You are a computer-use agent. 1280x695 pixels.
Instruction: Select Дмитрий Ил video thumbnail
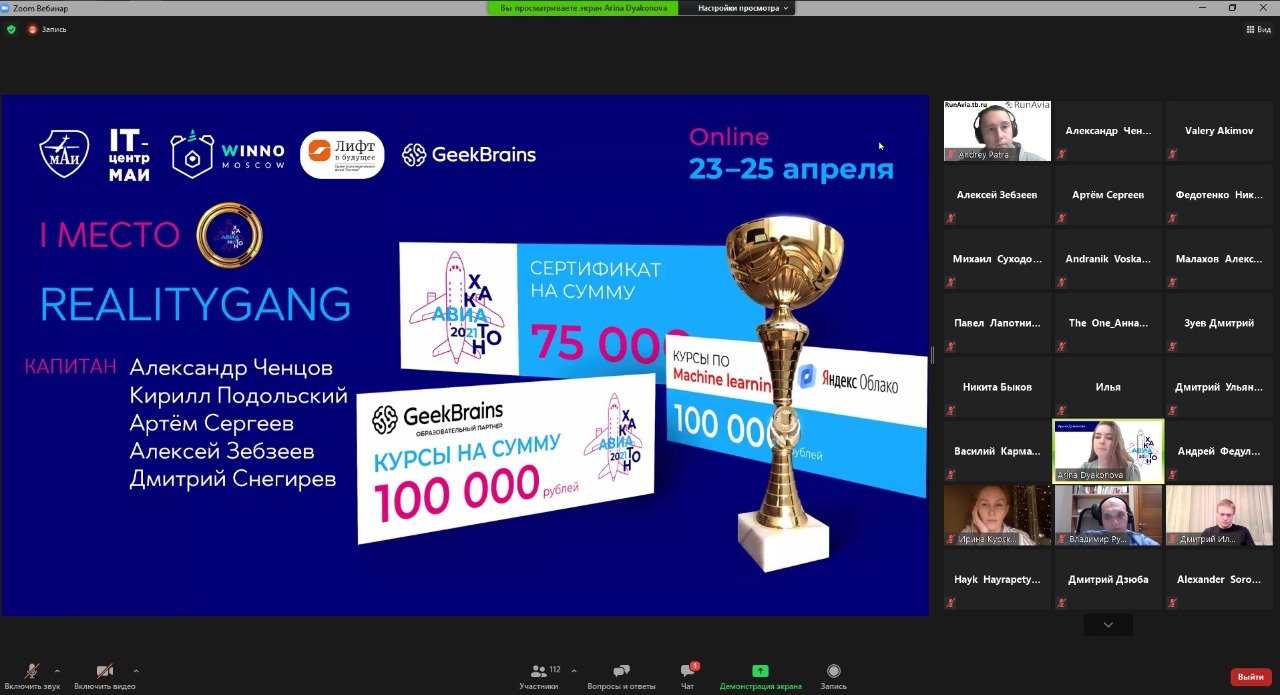pos(1219,515)
